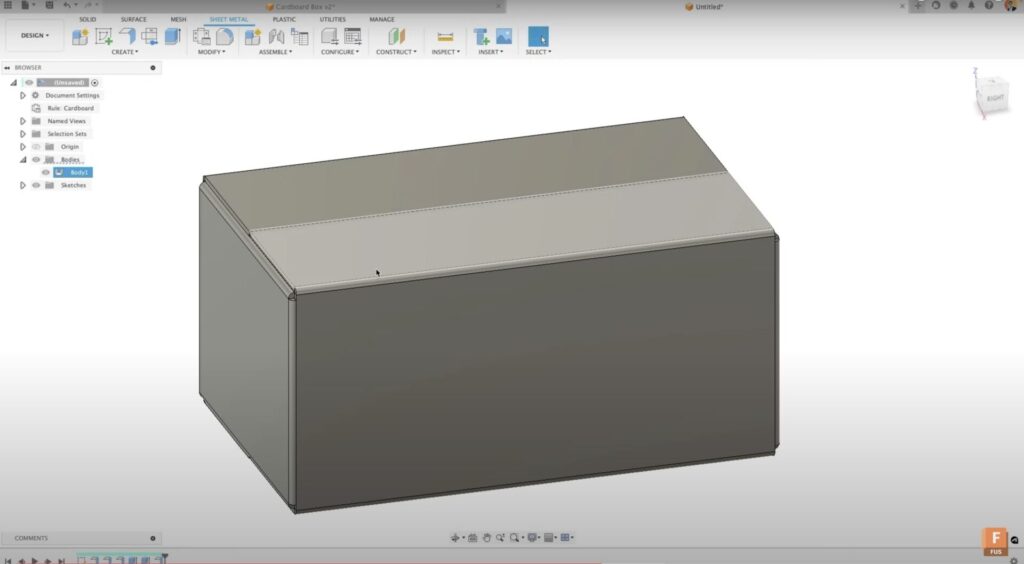Open the Modify dropdown menu

pyautogui.click(x=211, y=52)
